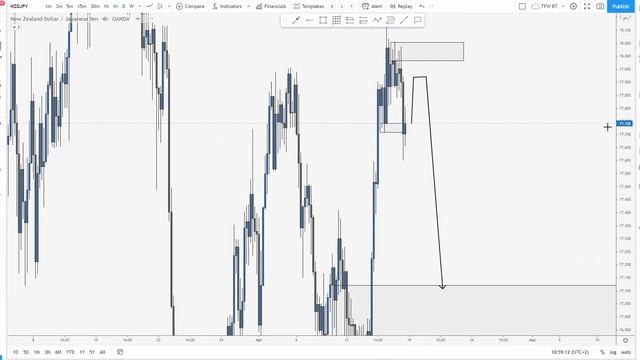640x360 pixels.
Task: Select the 1h timeframe
Action: [x=107, y=6]
